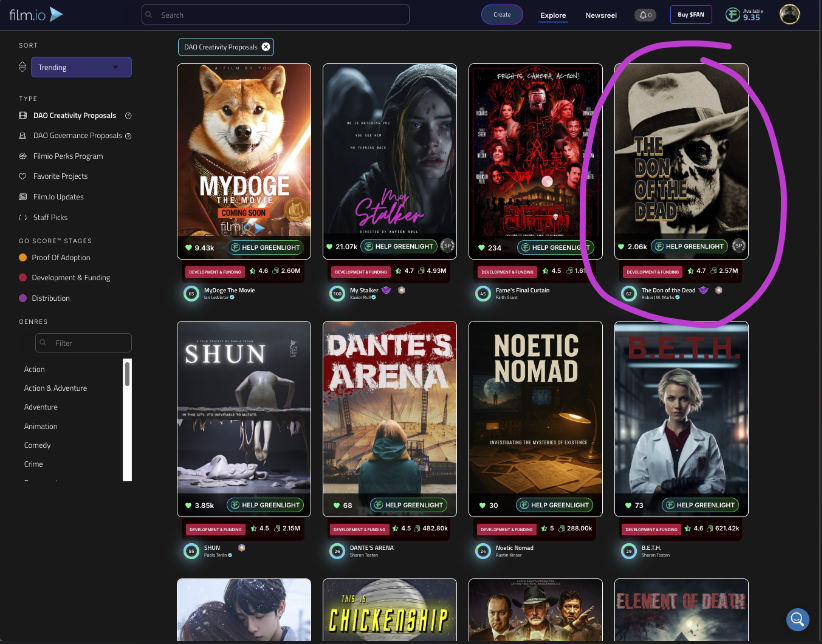This screenshot has width=822, height=644.
Task: Open the Newsreel tab
Action: coord(601,15)
